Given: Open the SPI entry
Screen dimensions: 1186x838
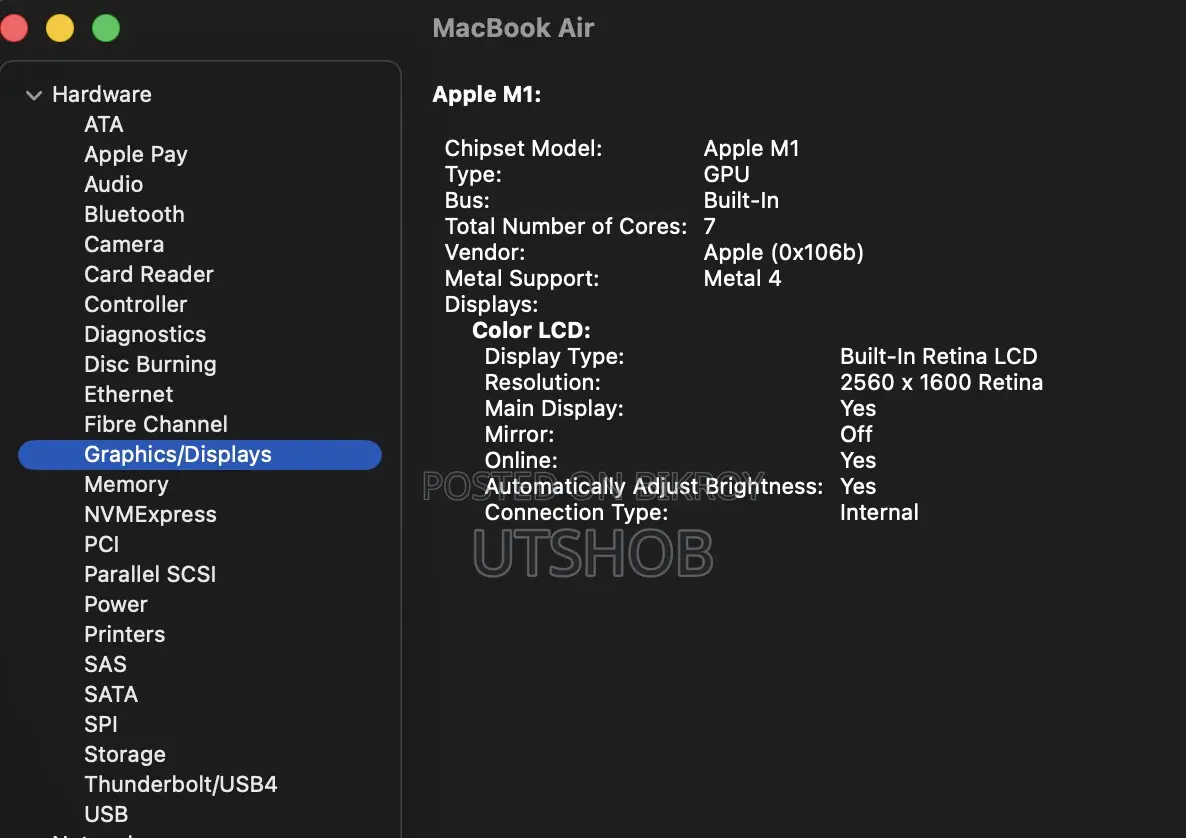Looking at the screenshot, I should [101, 724].
